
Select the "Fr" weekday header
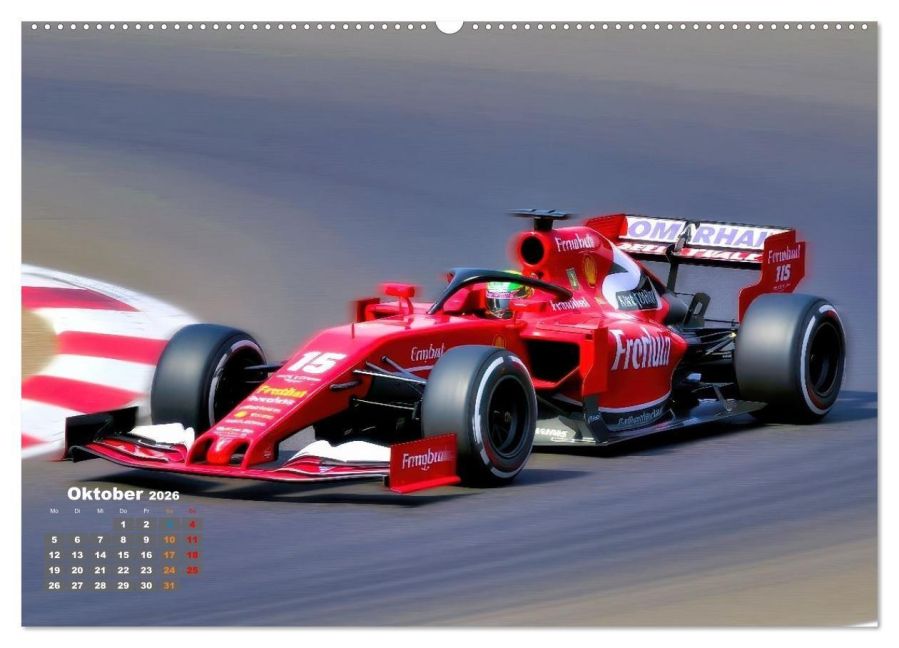click(146, 511)
